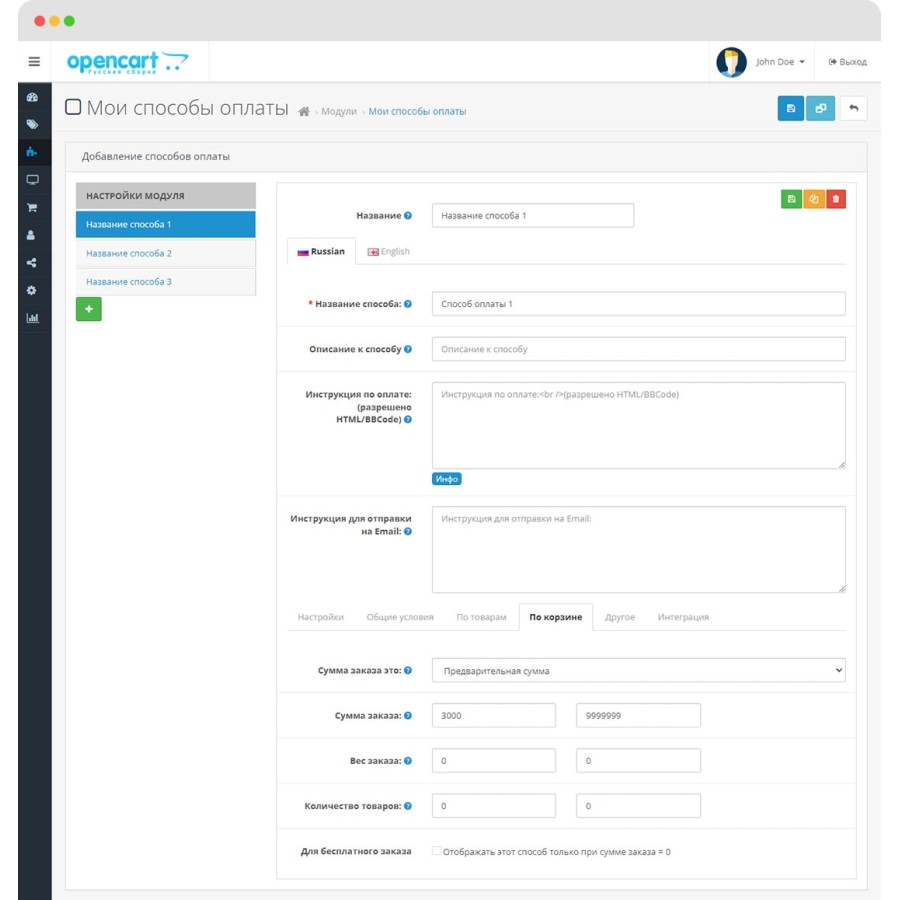900x900 pixels.
Task: Select Название способа 2 in the list
Action: (165, 253)
